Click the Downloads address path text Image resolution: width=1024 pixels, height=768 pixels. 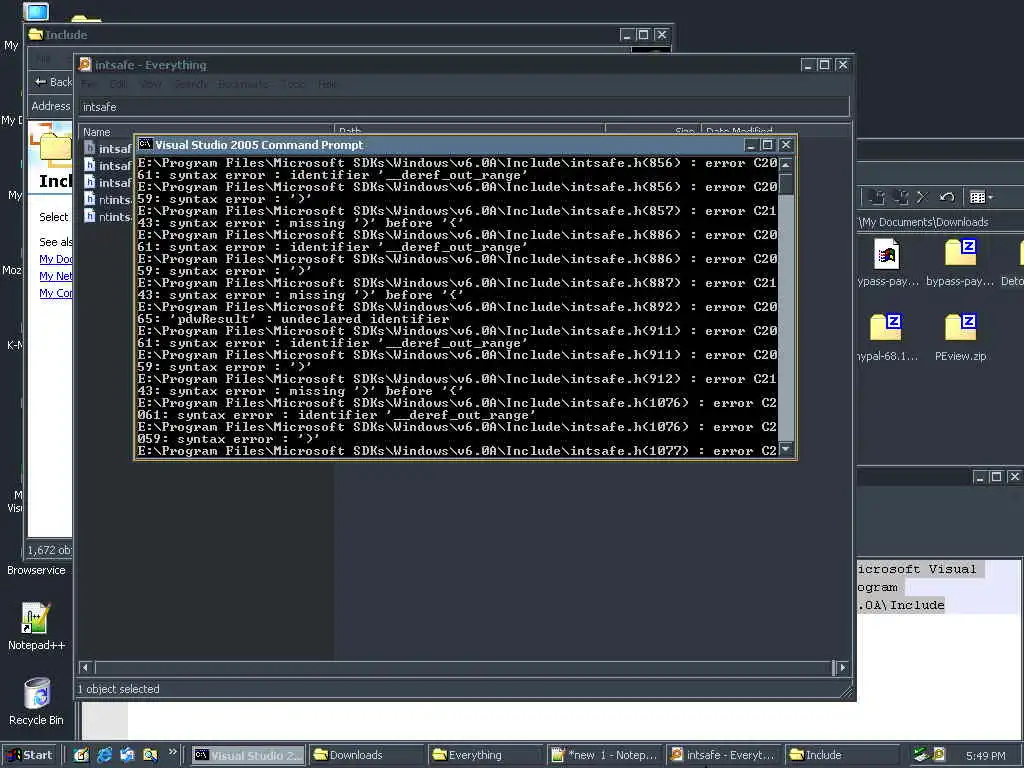924,222
